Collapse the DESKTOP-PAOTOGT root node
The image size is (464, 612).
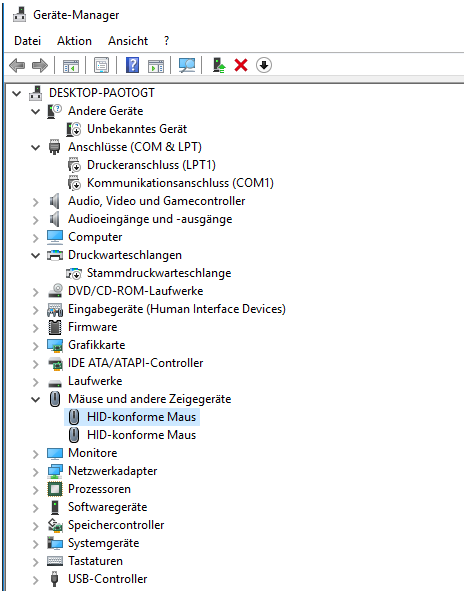(x=16, y=93)
